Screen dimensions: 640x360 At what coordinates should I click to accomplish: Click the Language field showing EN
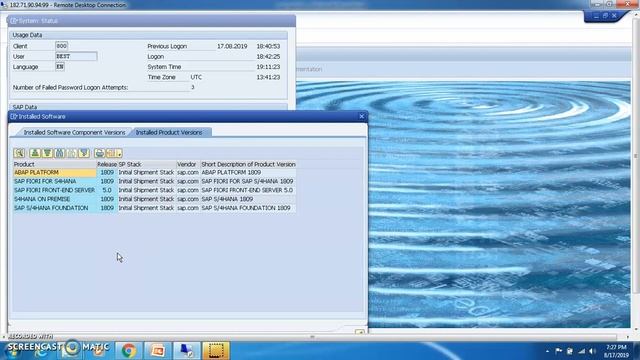click(60, 67)
